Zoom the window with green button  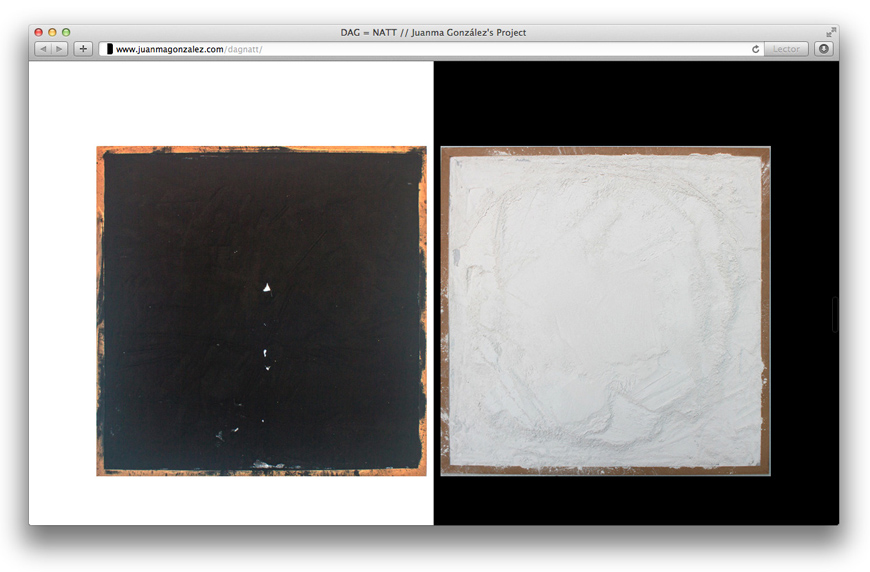tap(66, 33)
